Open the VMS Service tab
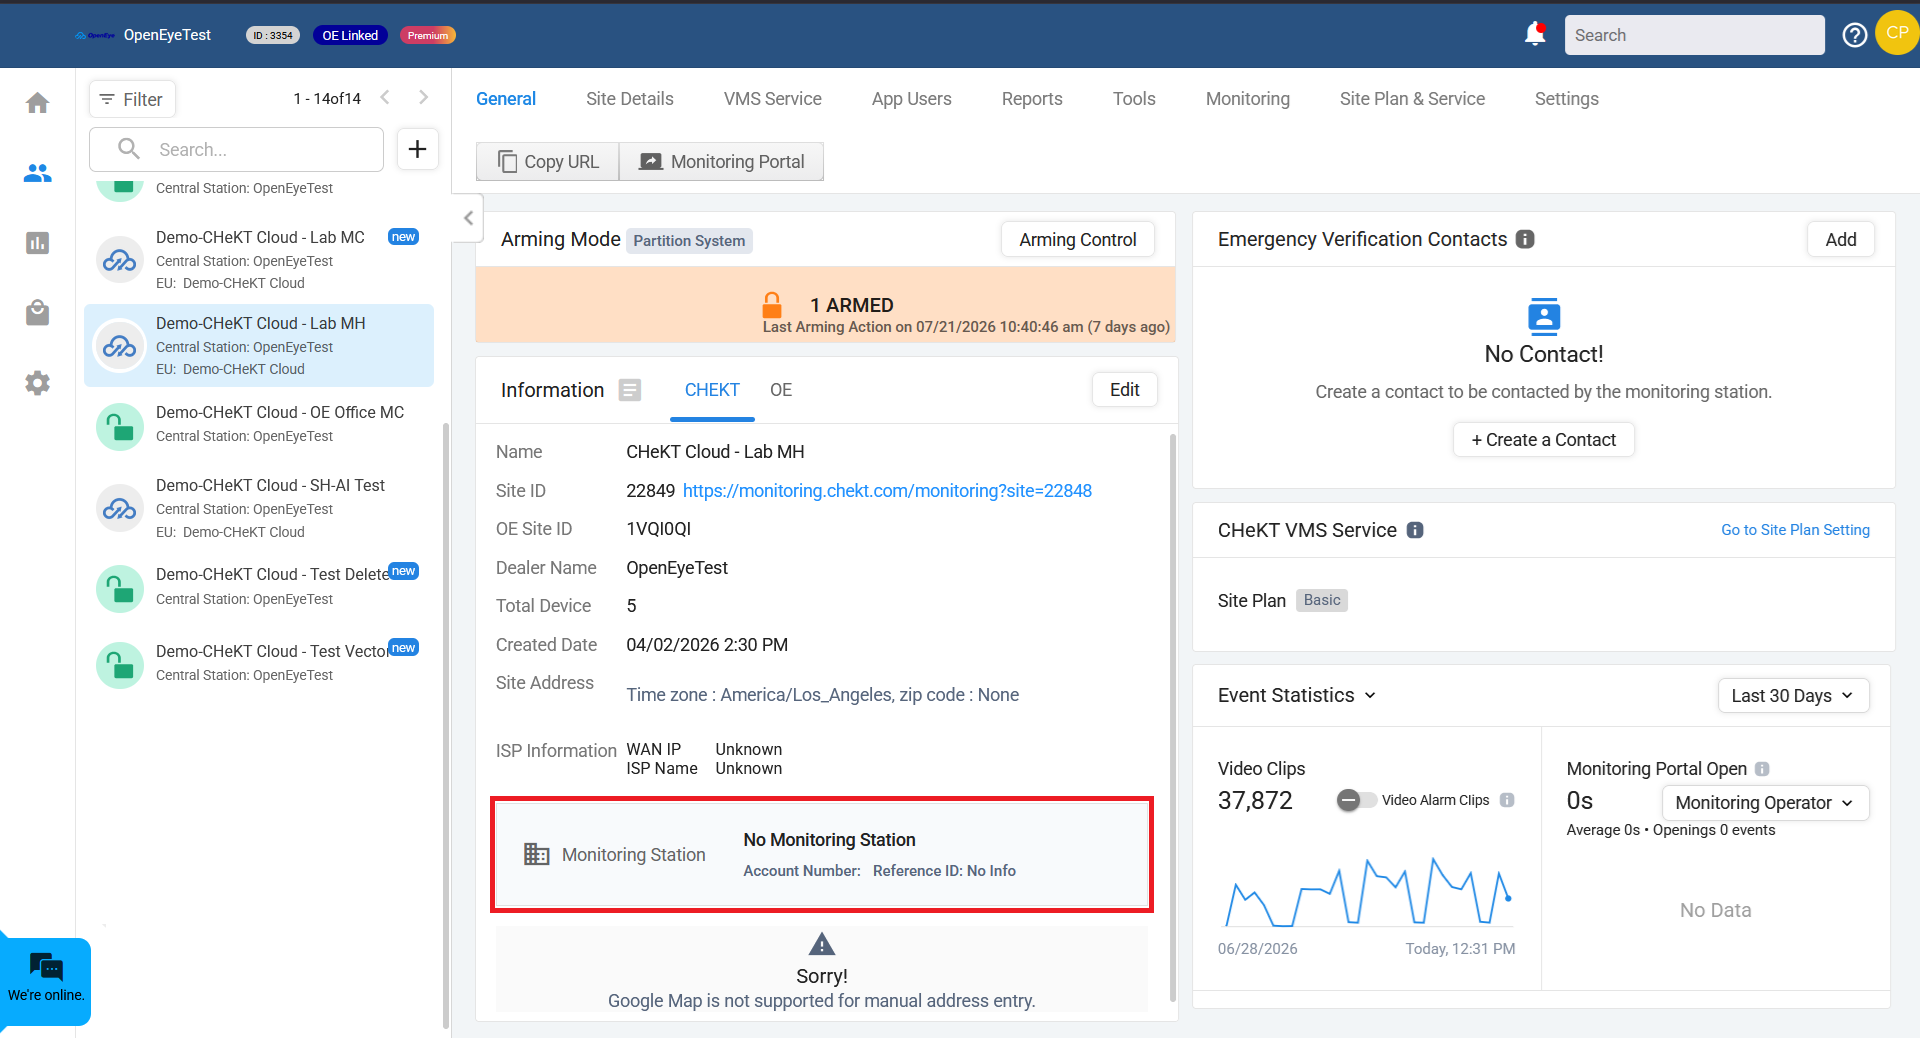 (x=773, y=99)
